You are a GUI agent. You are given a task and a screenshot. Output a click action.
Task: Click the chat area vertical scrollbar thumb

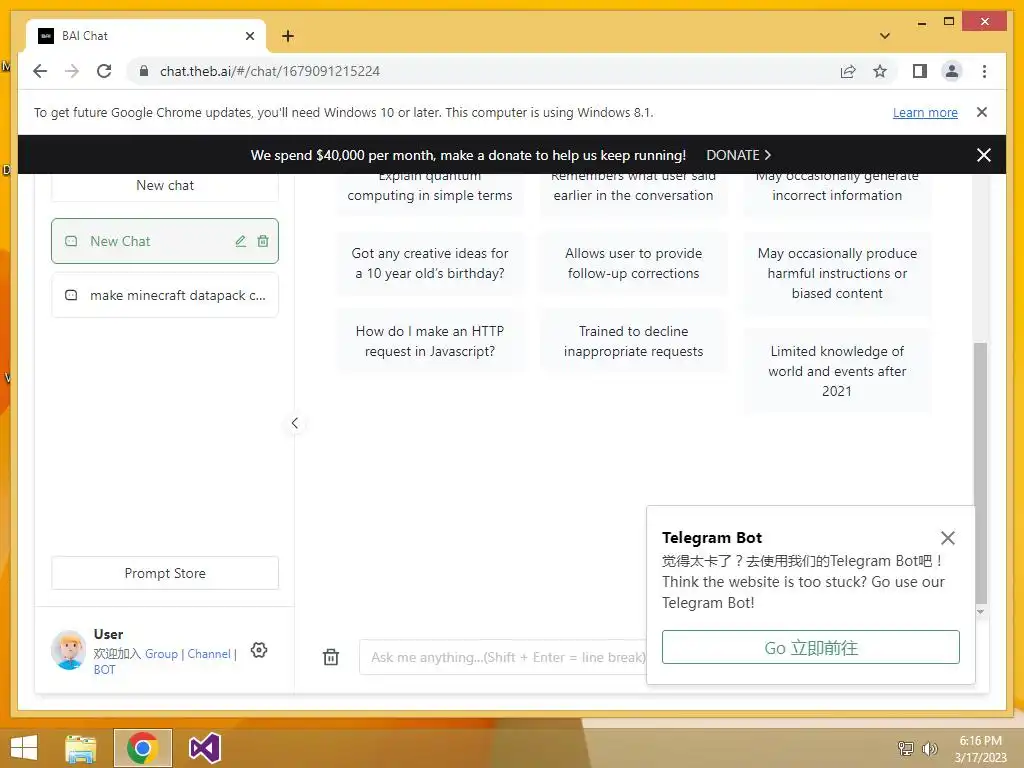click(x=980, y=472)
